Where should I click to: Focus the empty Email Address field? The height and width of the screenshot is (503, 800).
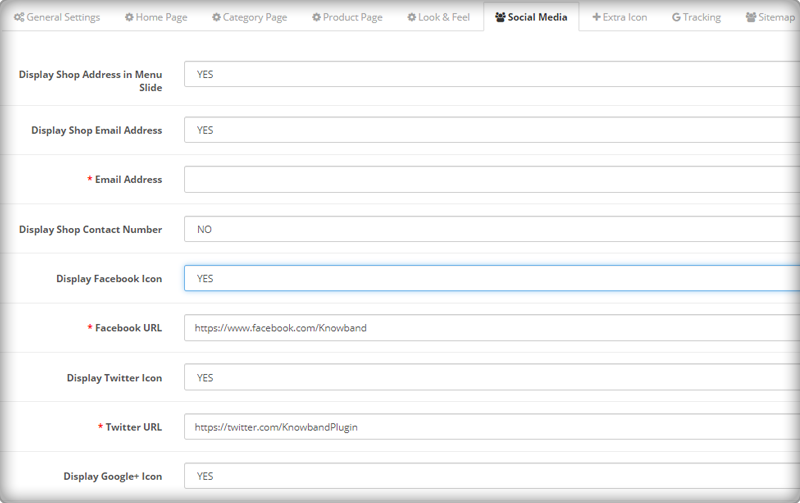pyautogui.click(x=492, y=180)
